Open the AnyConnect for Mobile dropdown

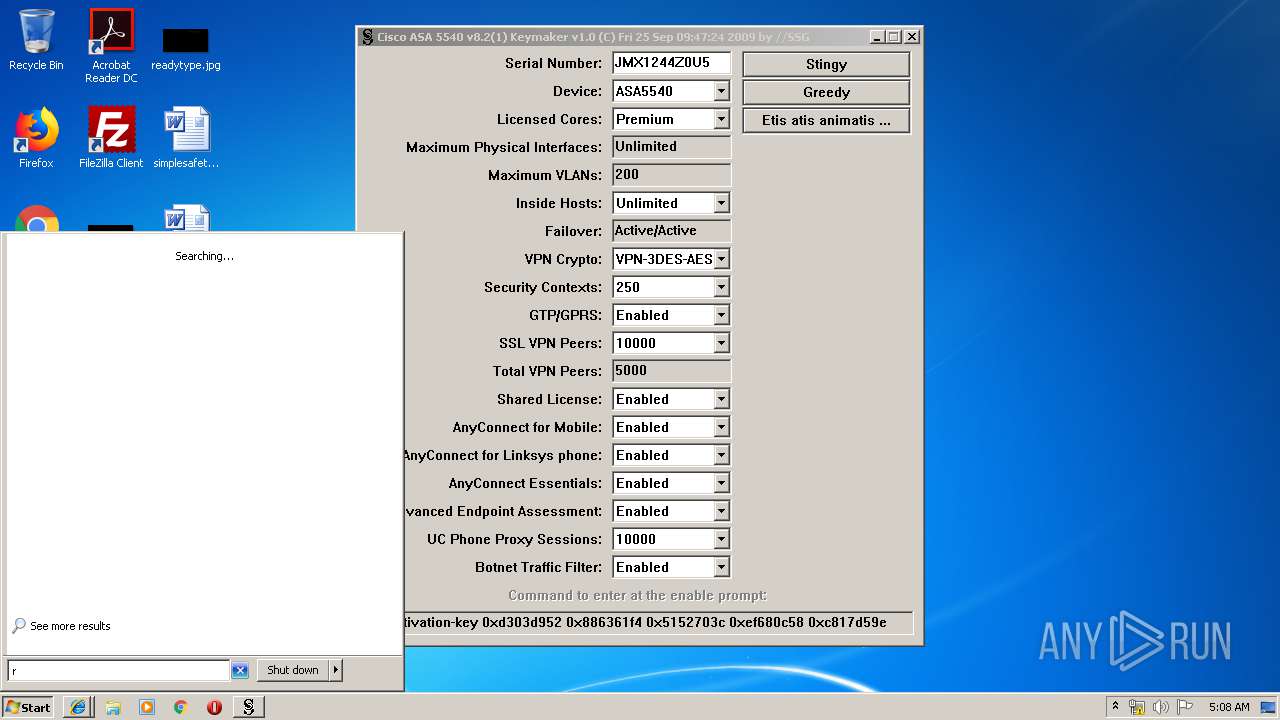722,427
